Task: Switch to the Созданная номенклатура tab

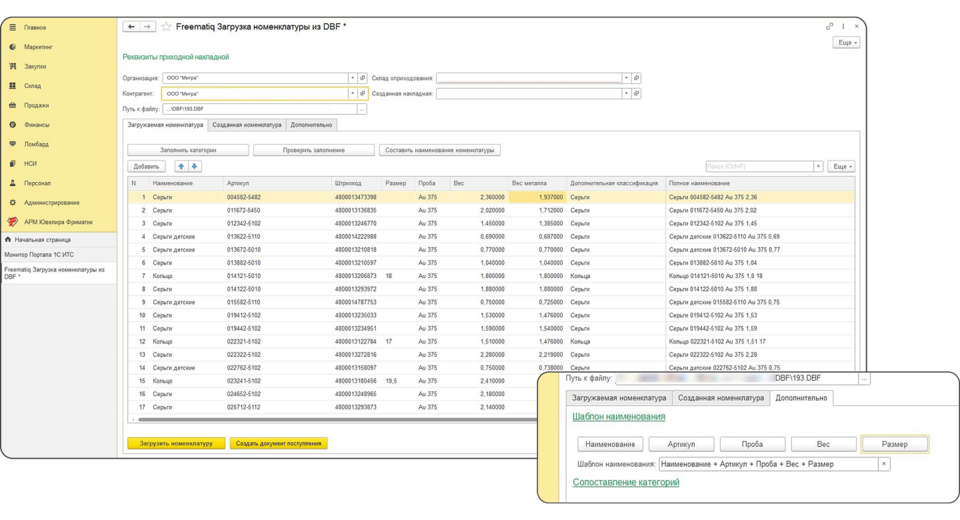Action: coord(247,125)
